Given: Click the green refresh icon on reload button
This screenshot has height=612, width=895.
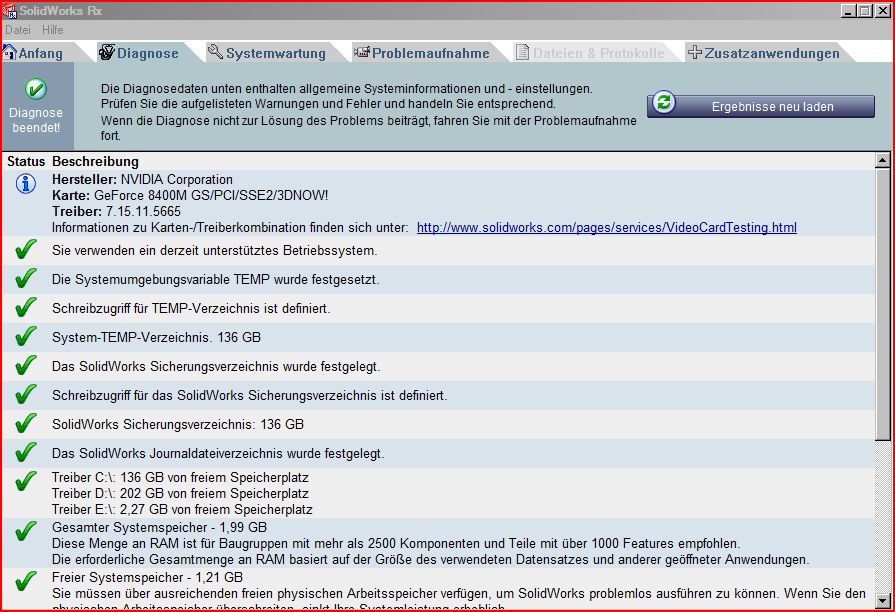Looking at the screenshot, I should (663, 103).
